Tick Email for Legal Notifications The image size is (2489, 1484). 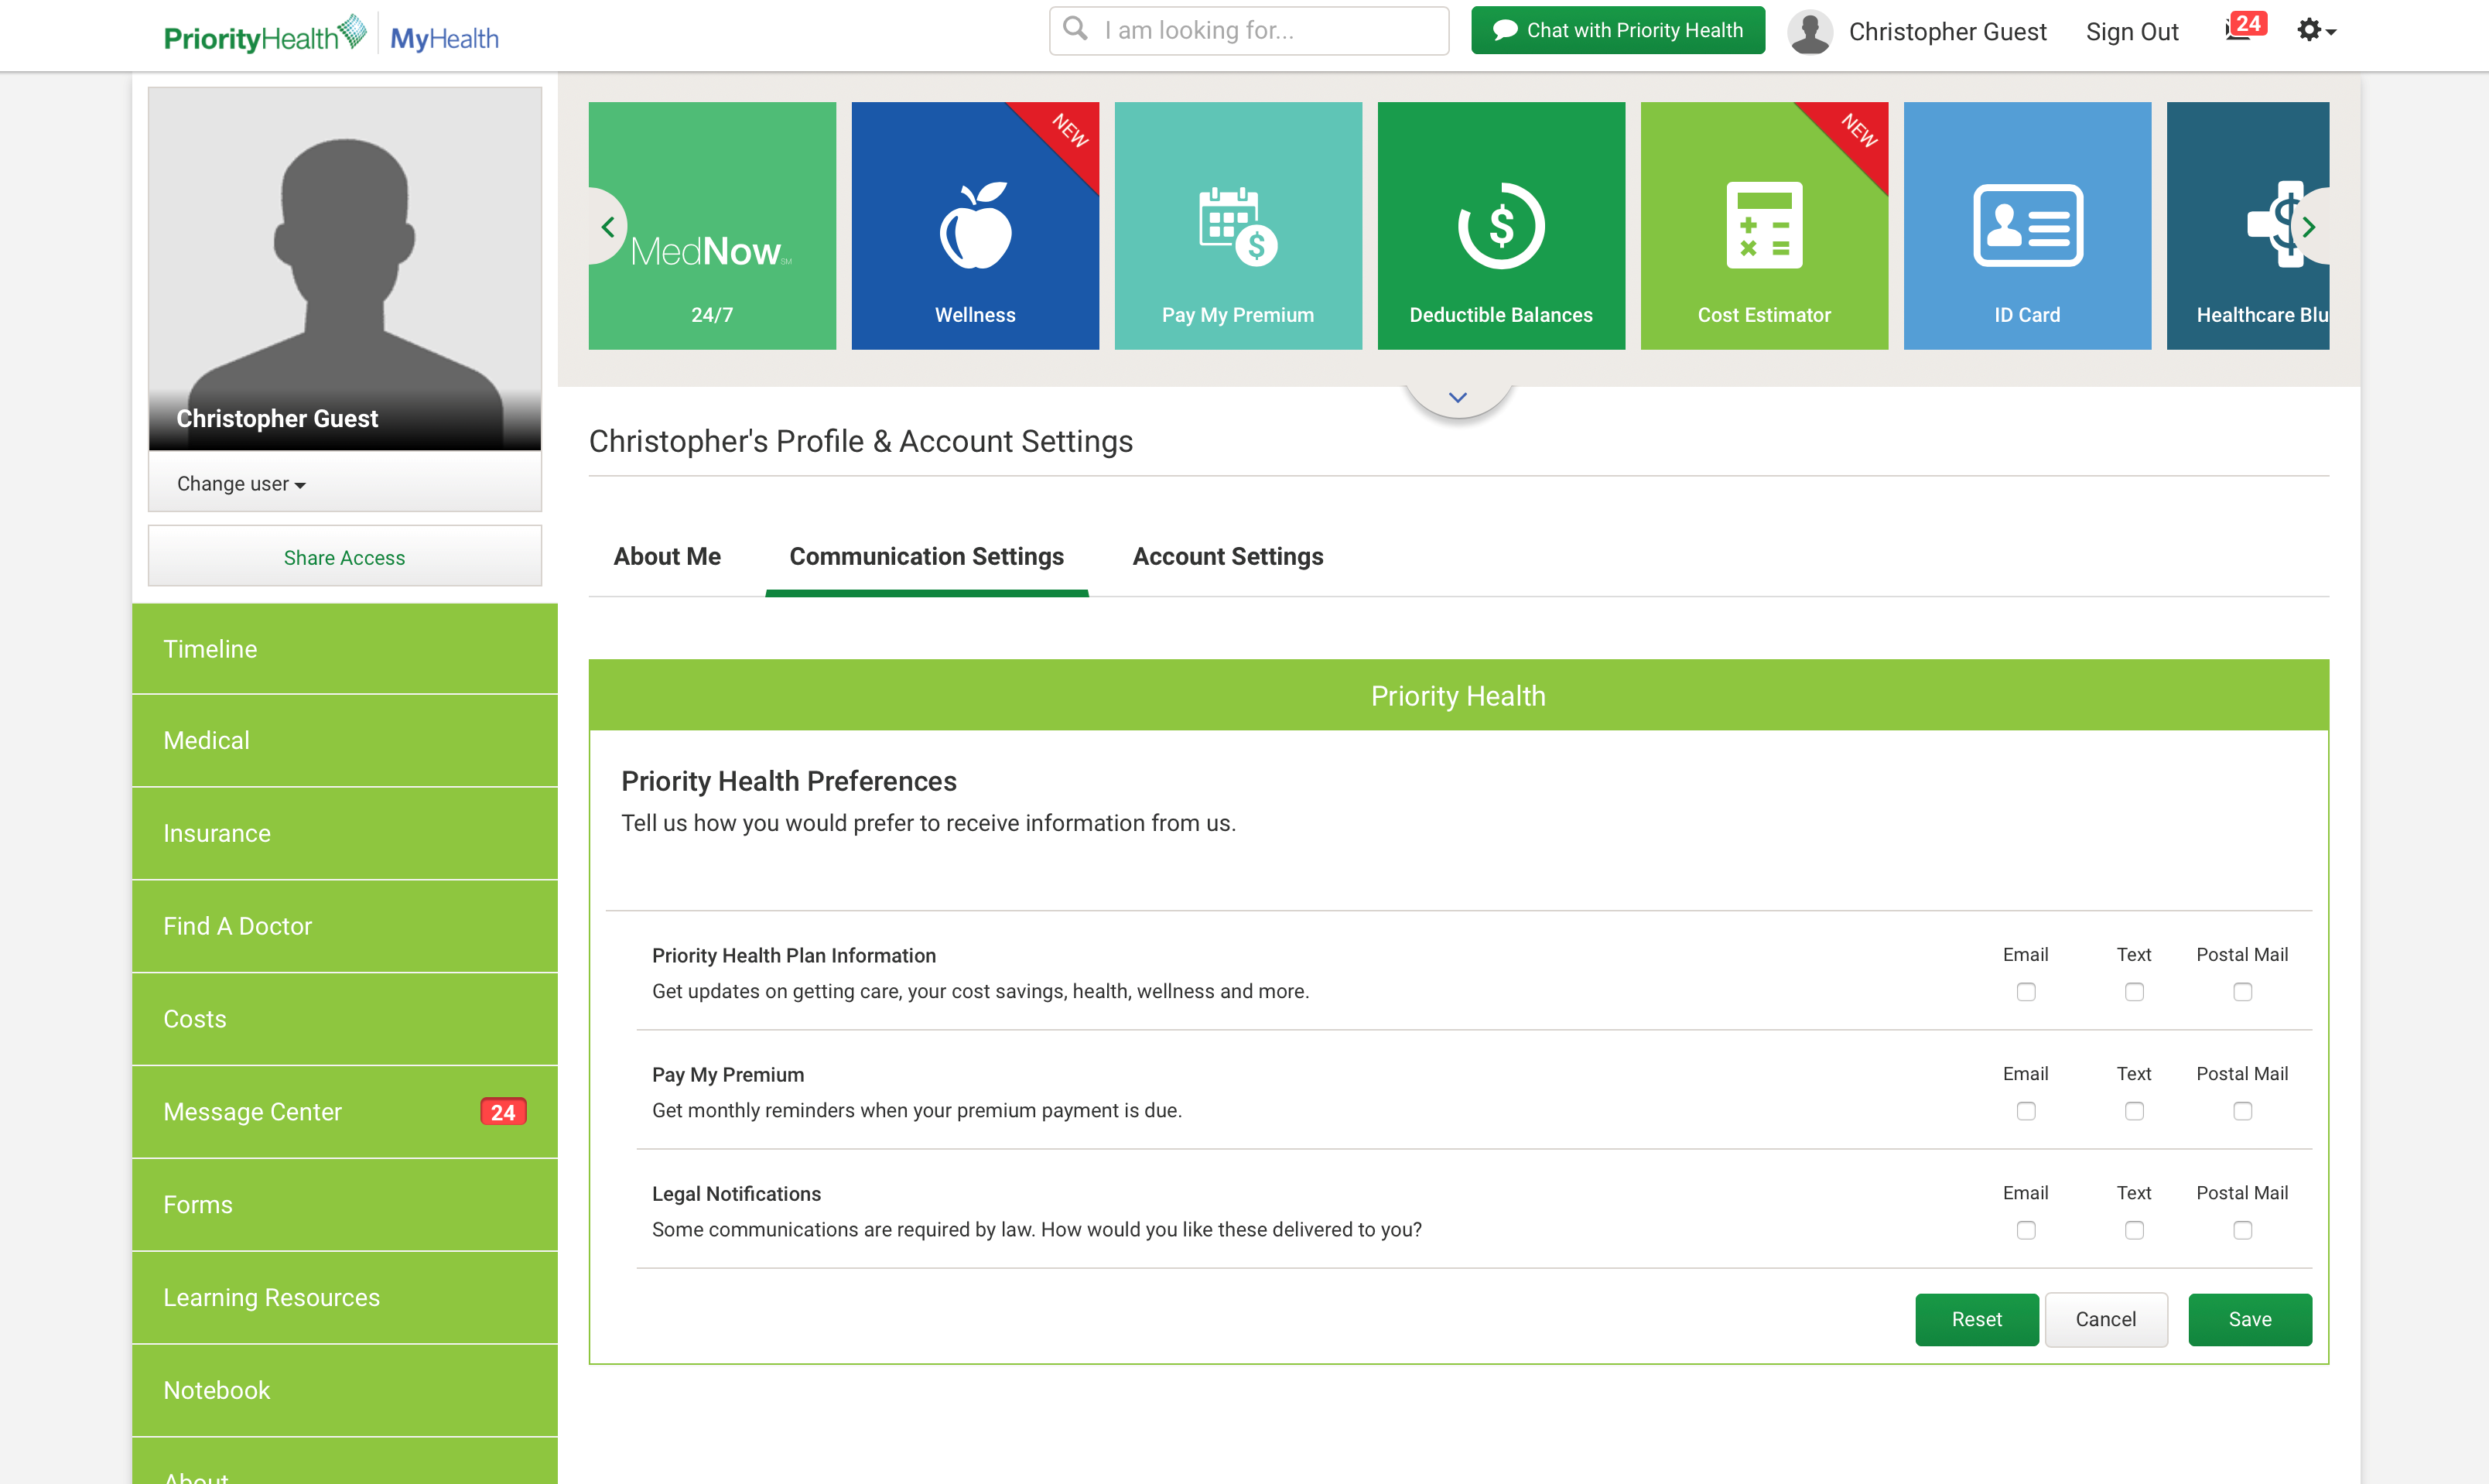point(2026,1230)
